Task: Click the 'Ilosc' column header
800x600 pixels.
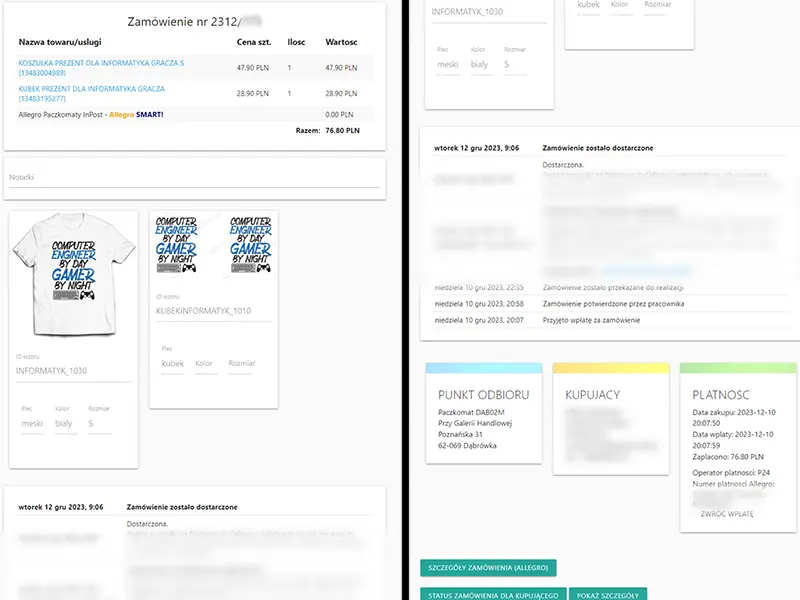Action: [296, 42]
